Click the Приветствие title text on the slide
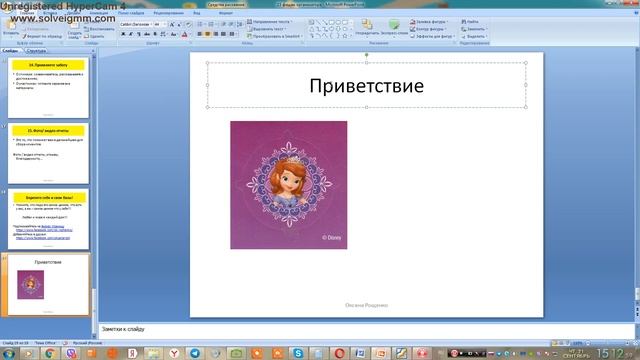The width and height of the screenshot is (640, 360). (367, 86)
